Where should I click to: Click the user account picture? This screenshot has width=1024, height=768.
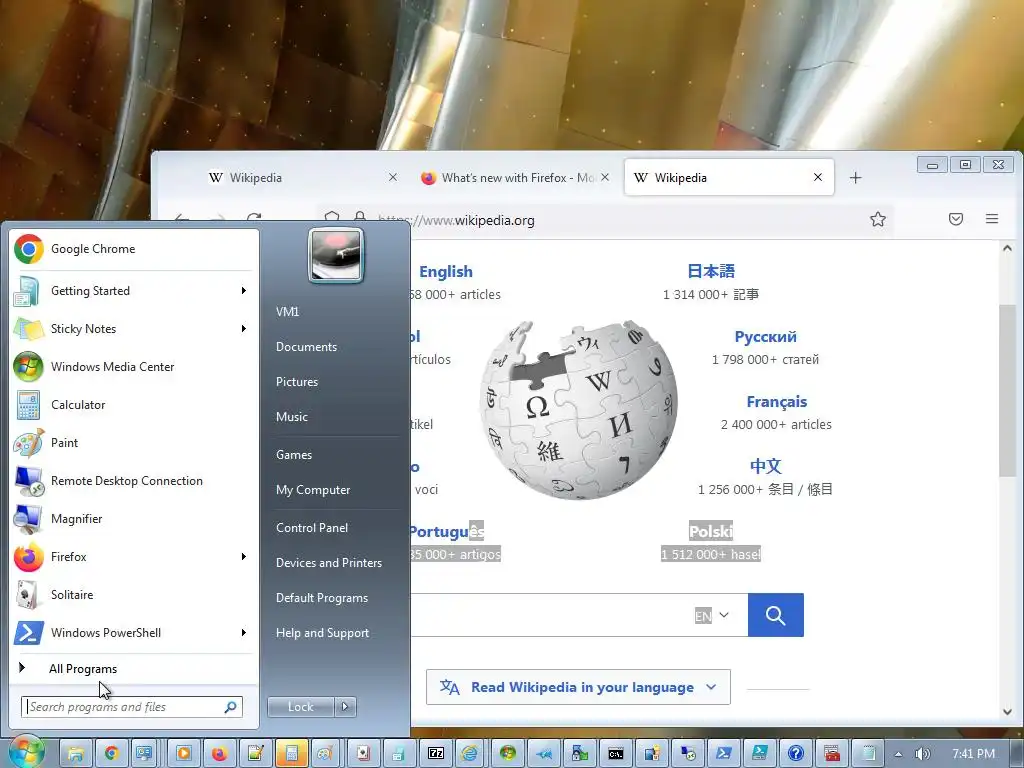336,255
